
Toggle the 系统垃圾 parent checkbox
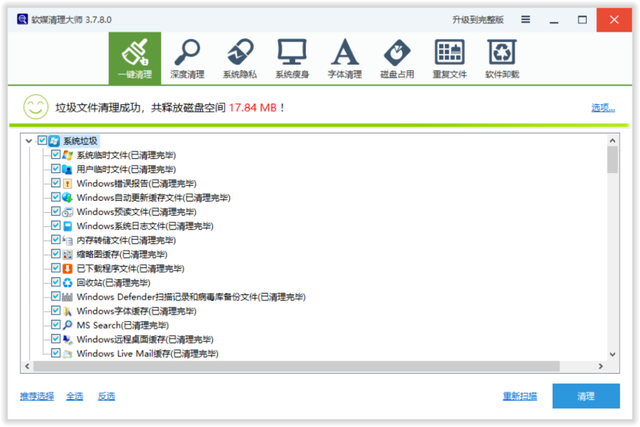coord(42,140)
